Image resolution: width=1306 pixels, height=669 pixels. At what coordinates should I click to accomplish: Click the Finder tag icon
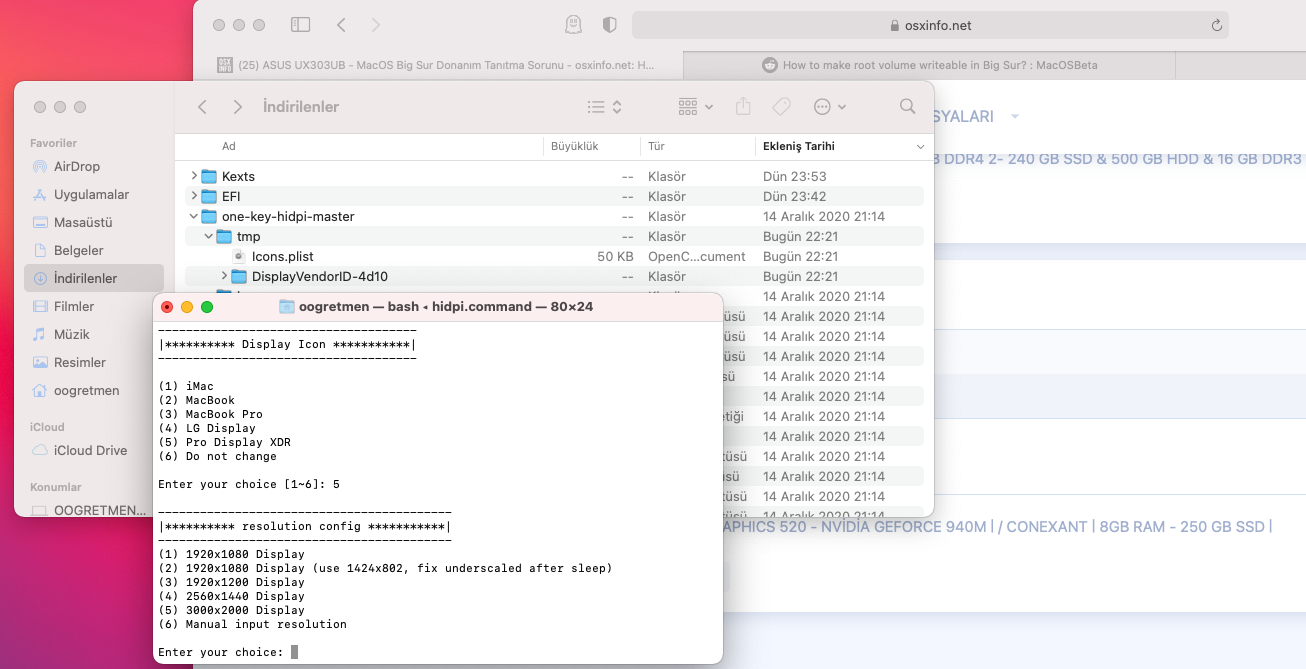(x=782, y=106)
